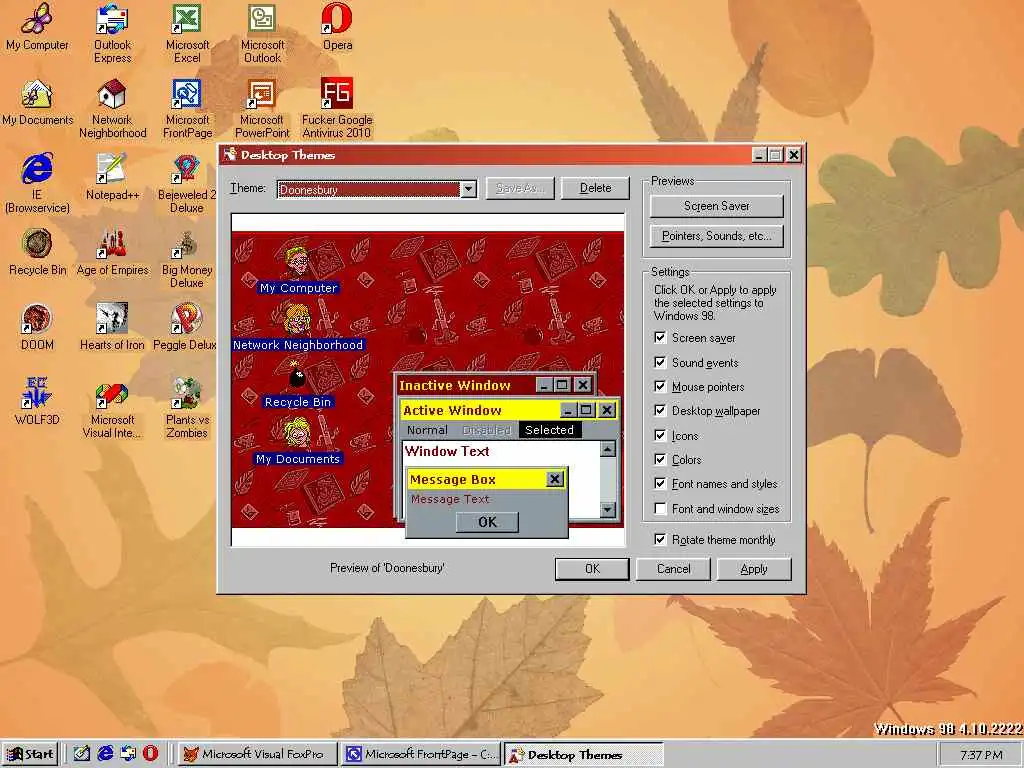Open Bejeweled 2 Deluxe shortcut
The width and height of the screenshot is (1024, 768).
pos(187,184)
